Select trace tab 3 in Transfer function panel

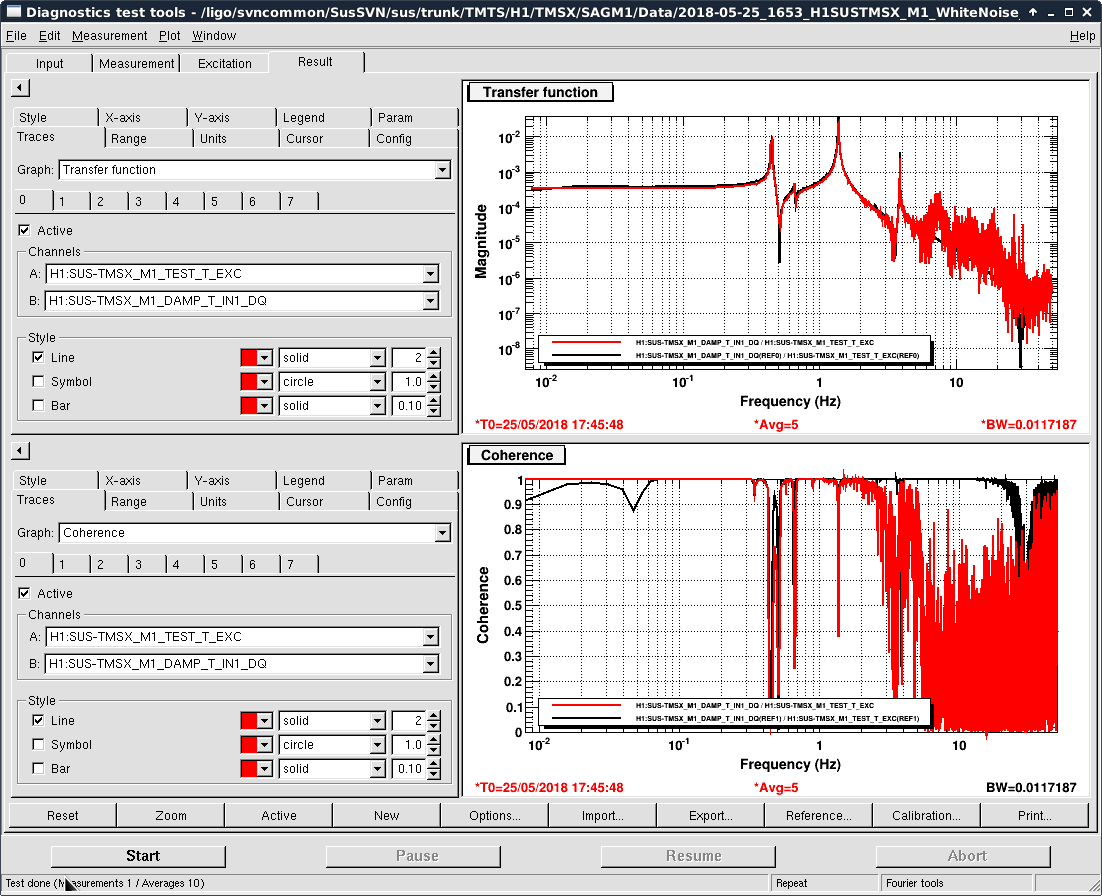click(139, 201)
